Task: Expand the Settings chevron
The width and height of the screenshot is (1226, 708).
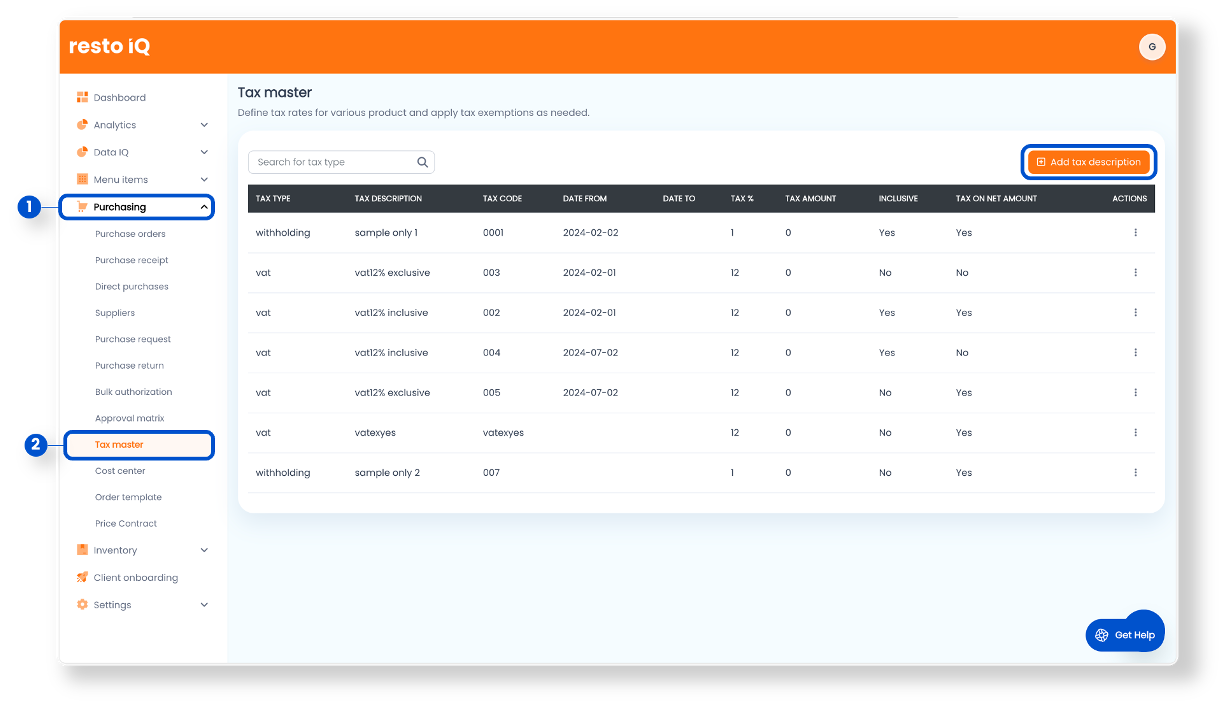Action: 204,605
